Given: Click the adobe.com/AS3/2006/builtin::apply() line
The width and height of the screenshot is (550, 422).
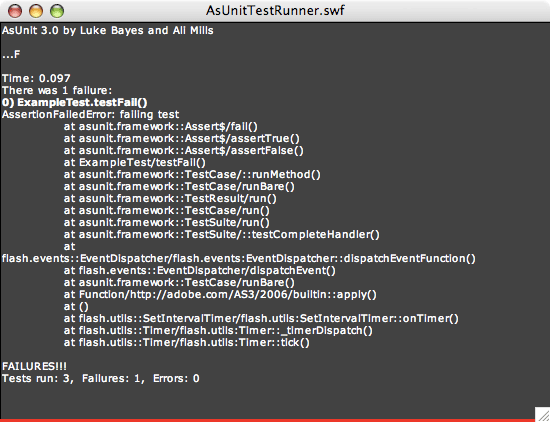Looking at the screenshot, I should pyautogui.click(x=220, y=294).
